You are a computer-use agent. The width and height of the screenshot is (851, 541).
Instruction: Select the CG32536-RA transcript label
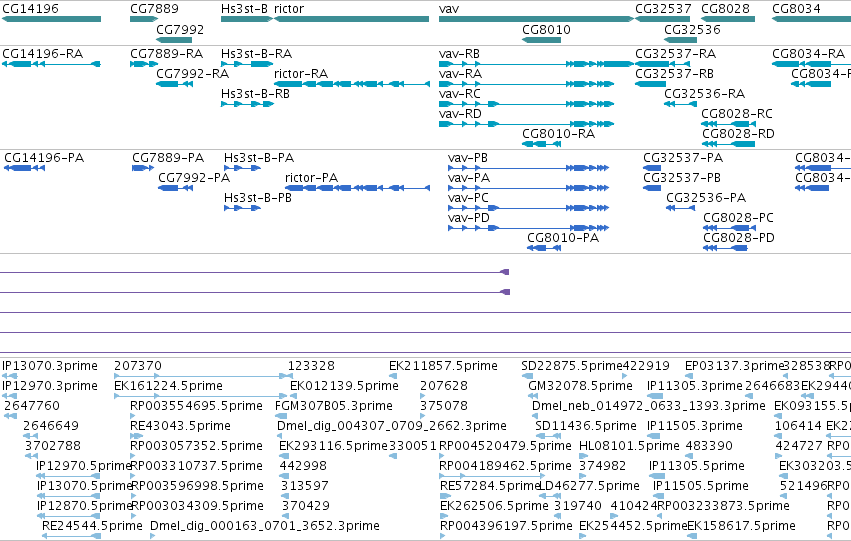704,94
